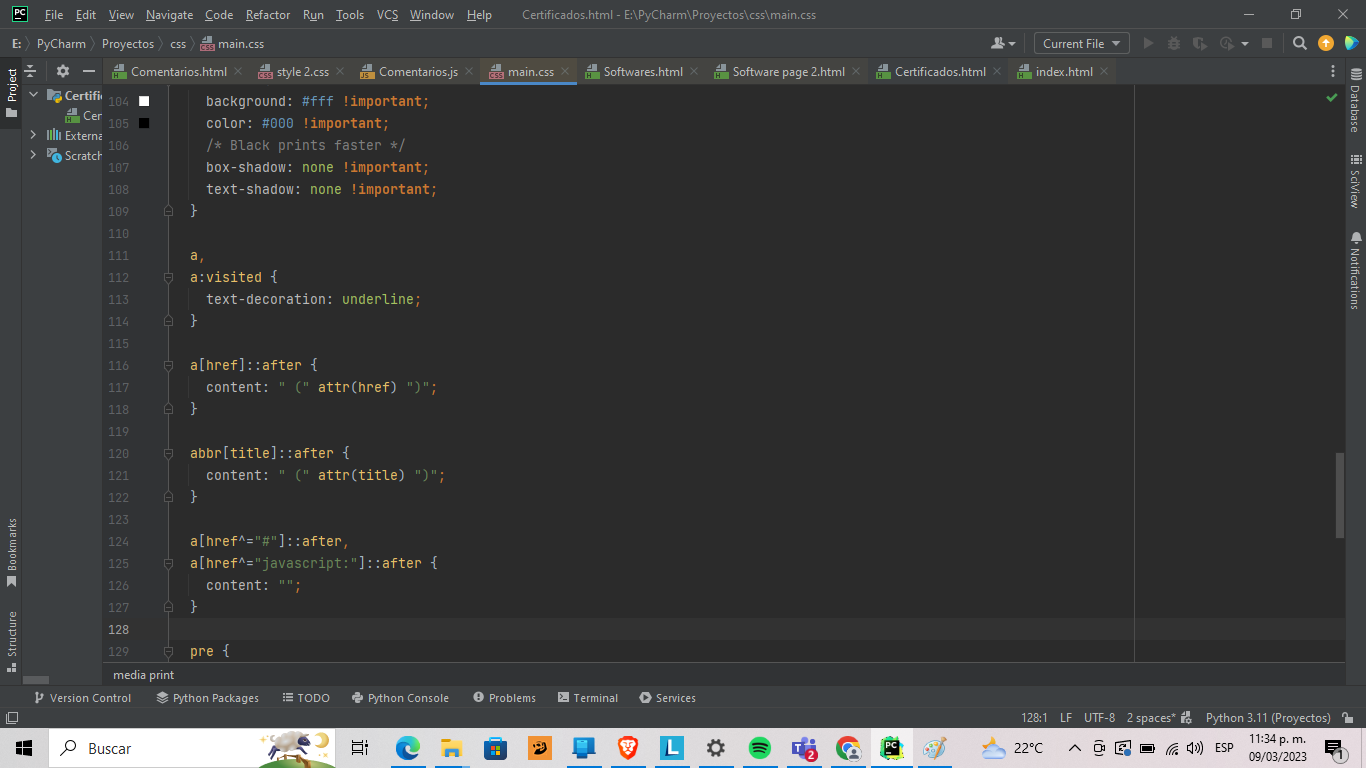Toggle fold marker on line 127
This screenshot has height=768, width=1366.
pos(168,607)
